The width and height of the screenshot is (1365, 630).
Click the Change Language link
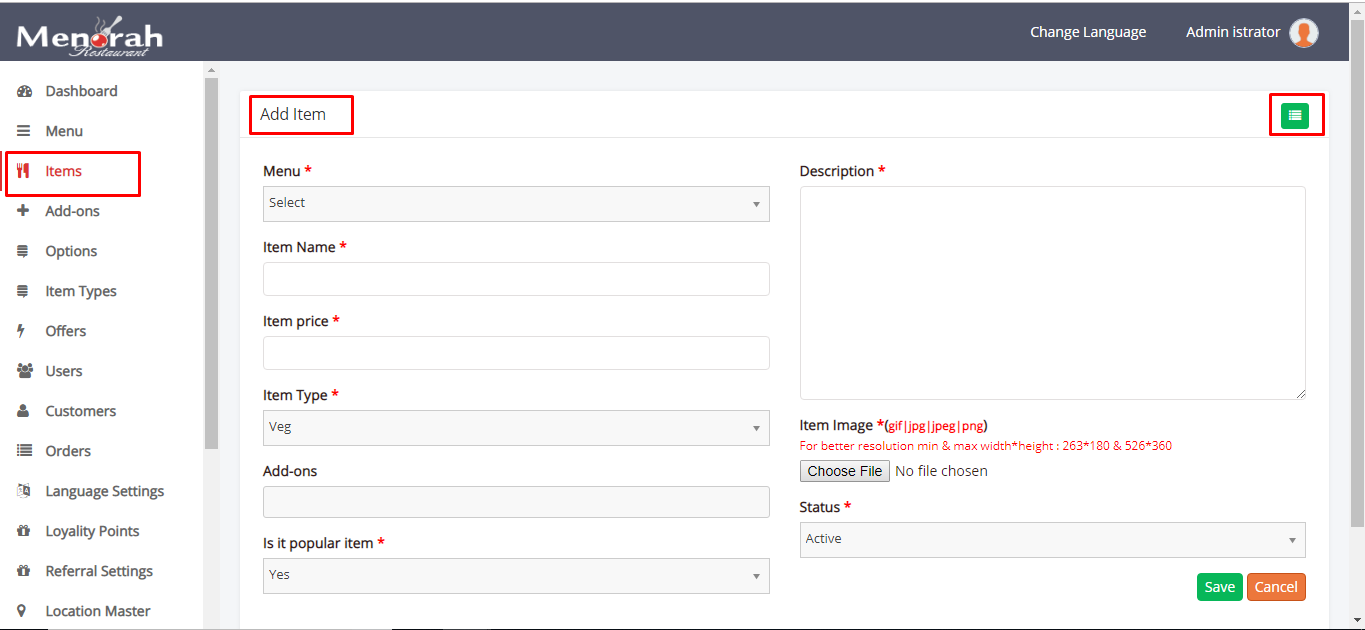click(x=1088, y=32)
